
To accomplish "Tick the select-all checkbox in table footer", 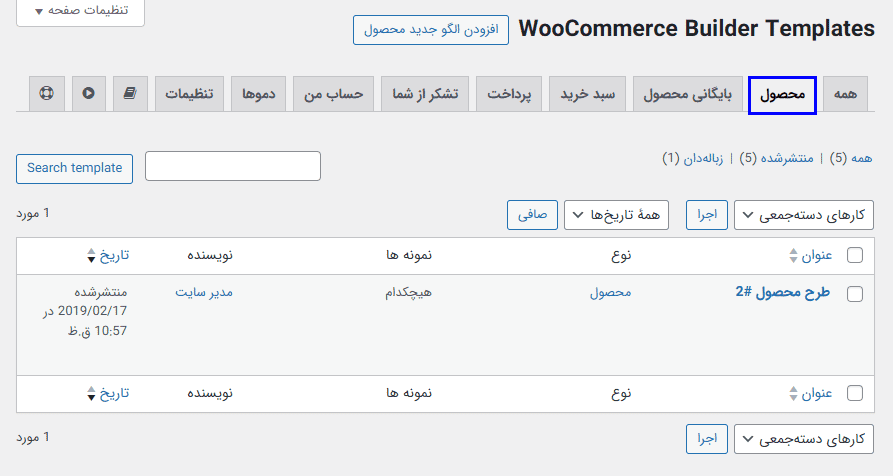I will [x=855, y=393].
